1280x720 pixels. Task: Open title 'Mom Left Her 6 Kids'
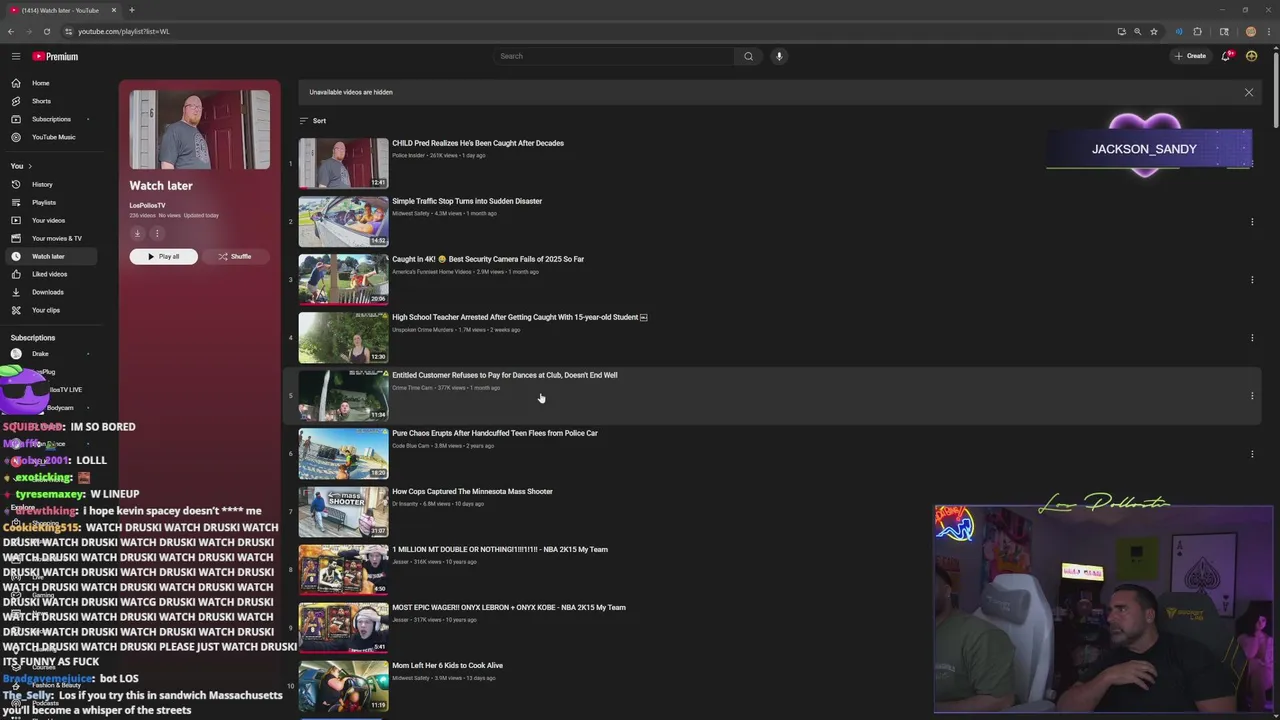pos(447,665)
